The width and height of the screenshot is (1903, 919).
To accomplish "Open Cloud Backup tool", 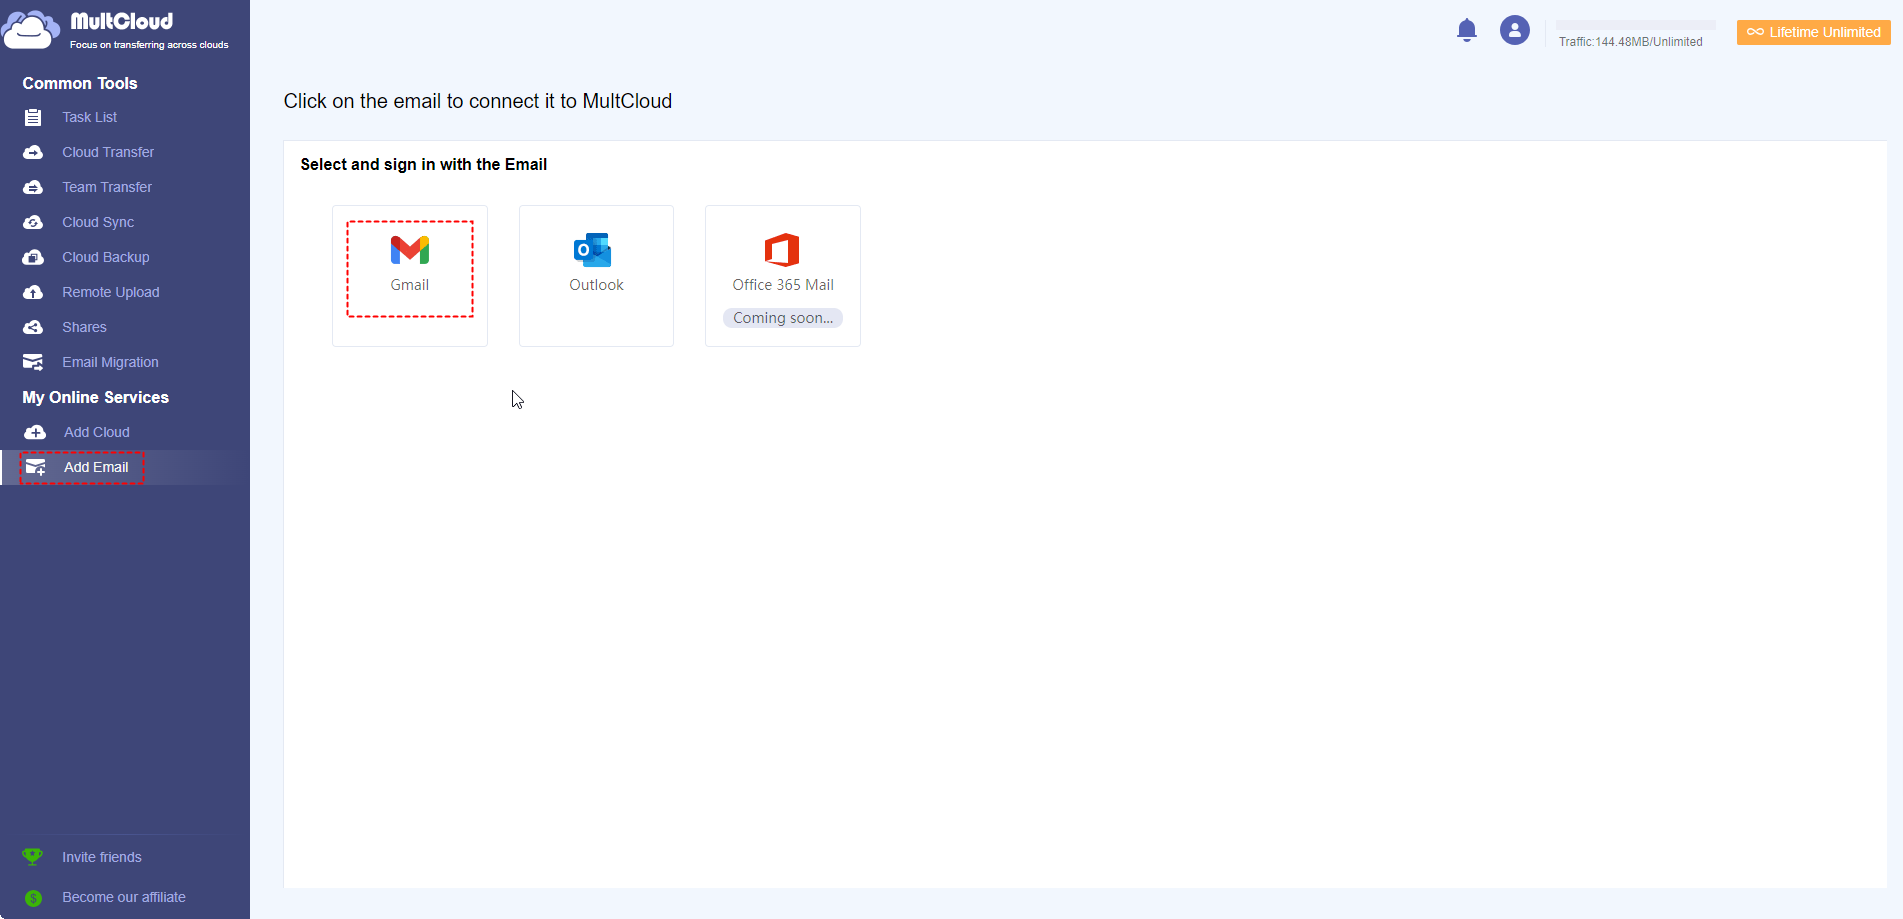I will point(106,257).
